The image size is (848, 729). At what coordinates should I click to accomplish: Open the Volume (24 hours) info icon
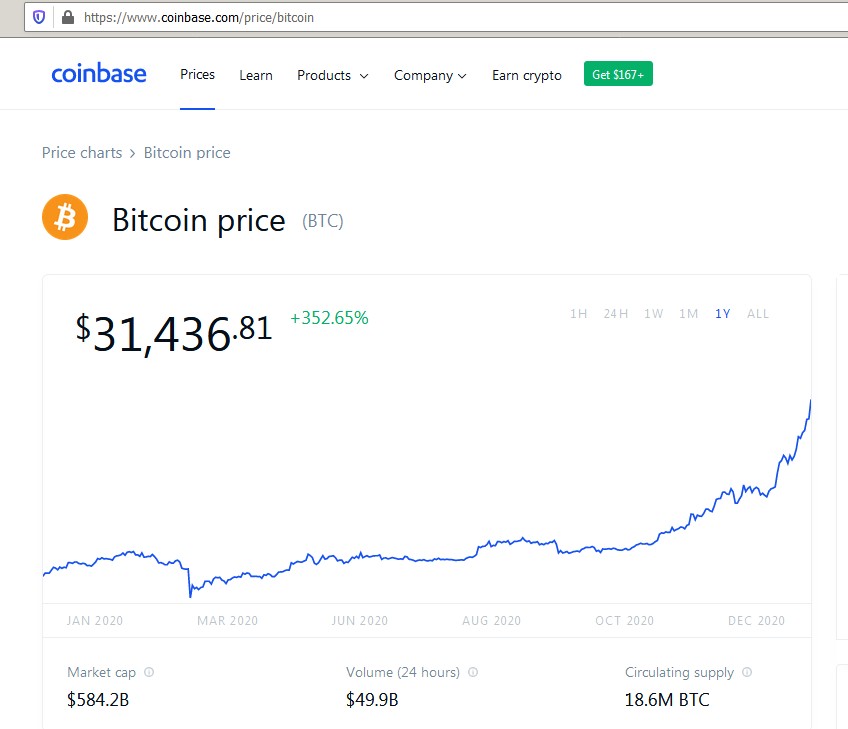point(473,672)
